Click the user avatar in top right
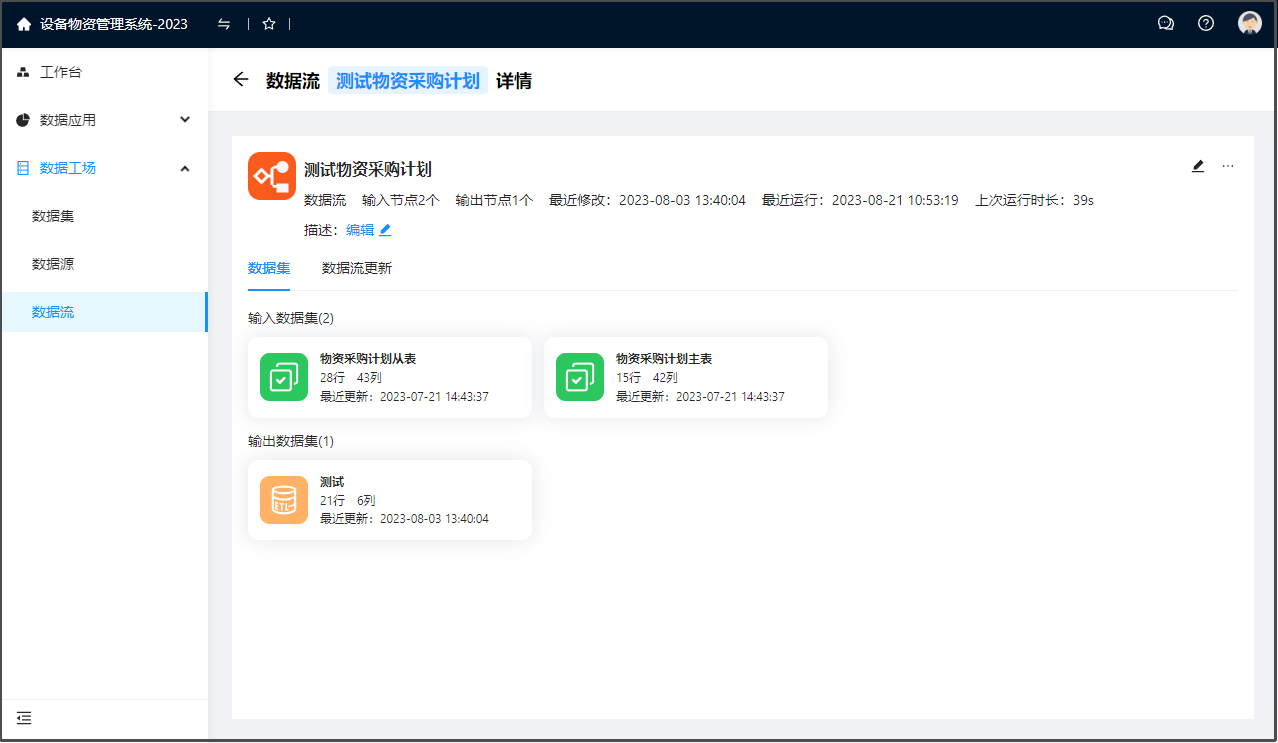 pyautogui.click(x=1249, y=24)
